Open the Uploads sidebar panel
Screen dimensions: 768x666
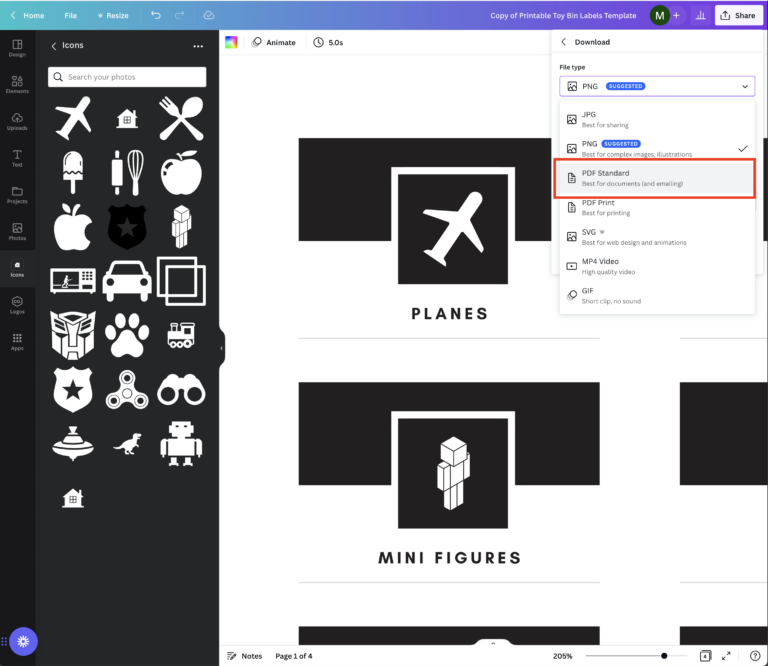tap(17, 121)
